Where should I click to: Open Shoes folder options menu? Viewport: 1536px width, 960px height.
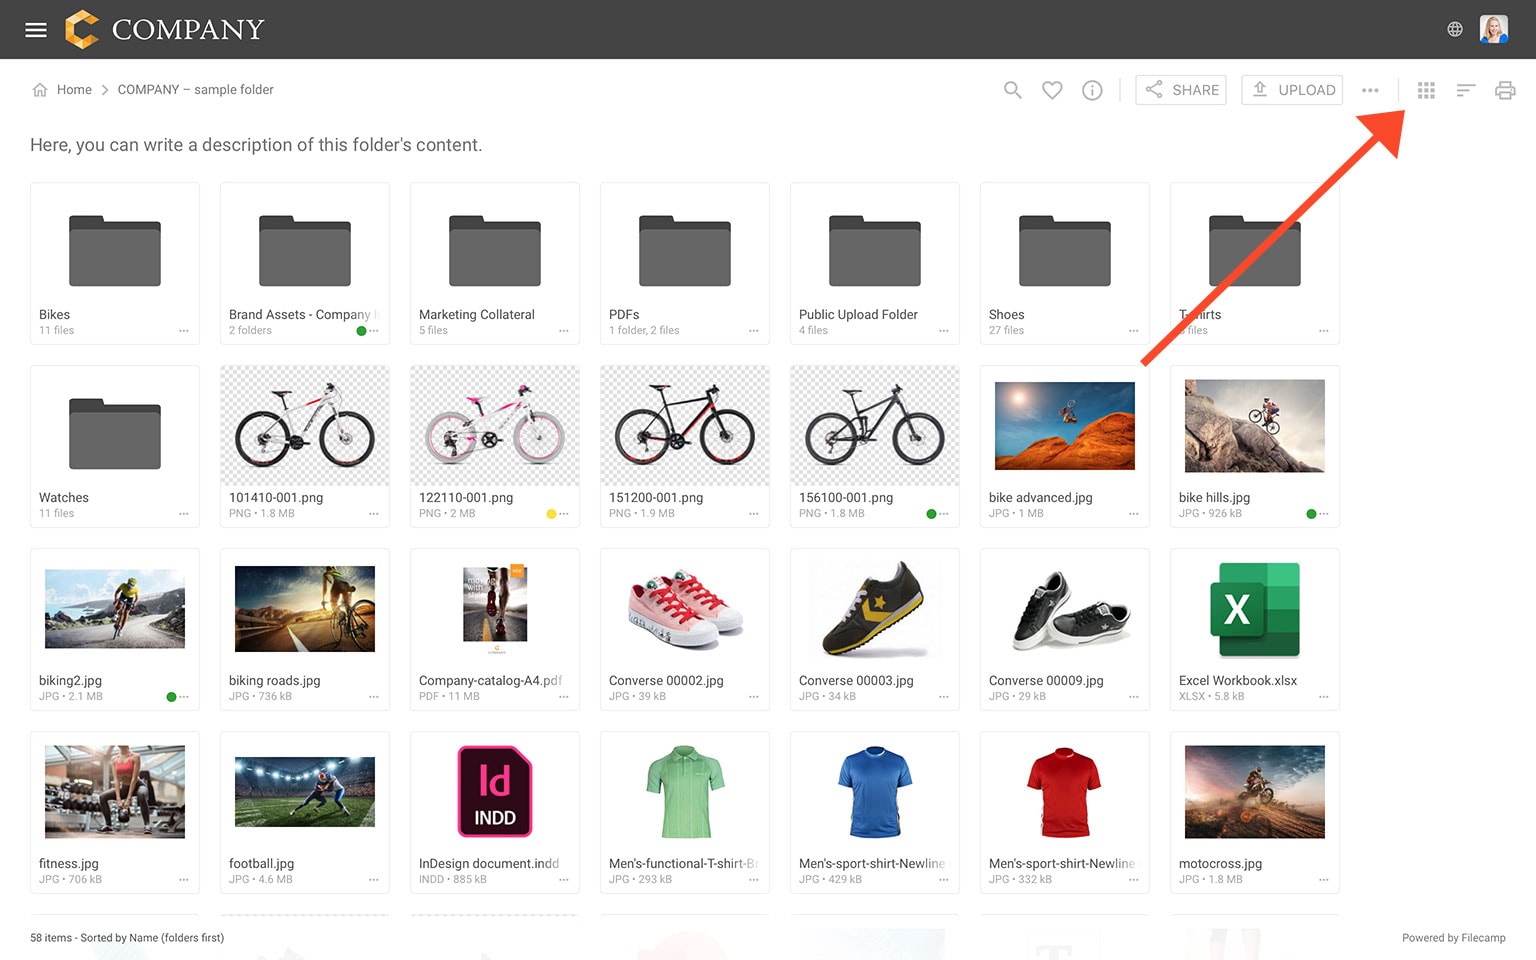pos(1134,331)
